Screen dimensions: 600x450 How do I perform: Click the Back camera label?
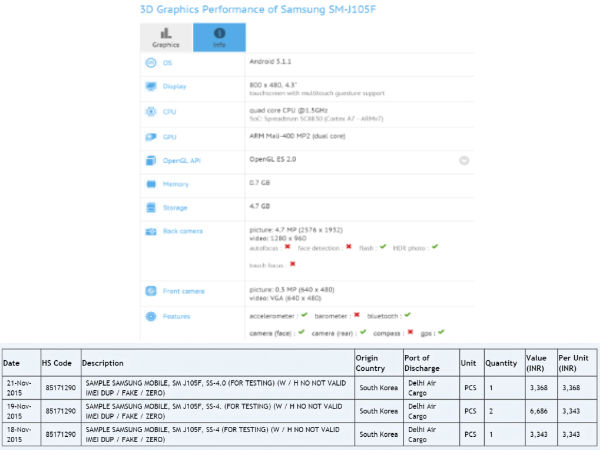tap(183, 231)
